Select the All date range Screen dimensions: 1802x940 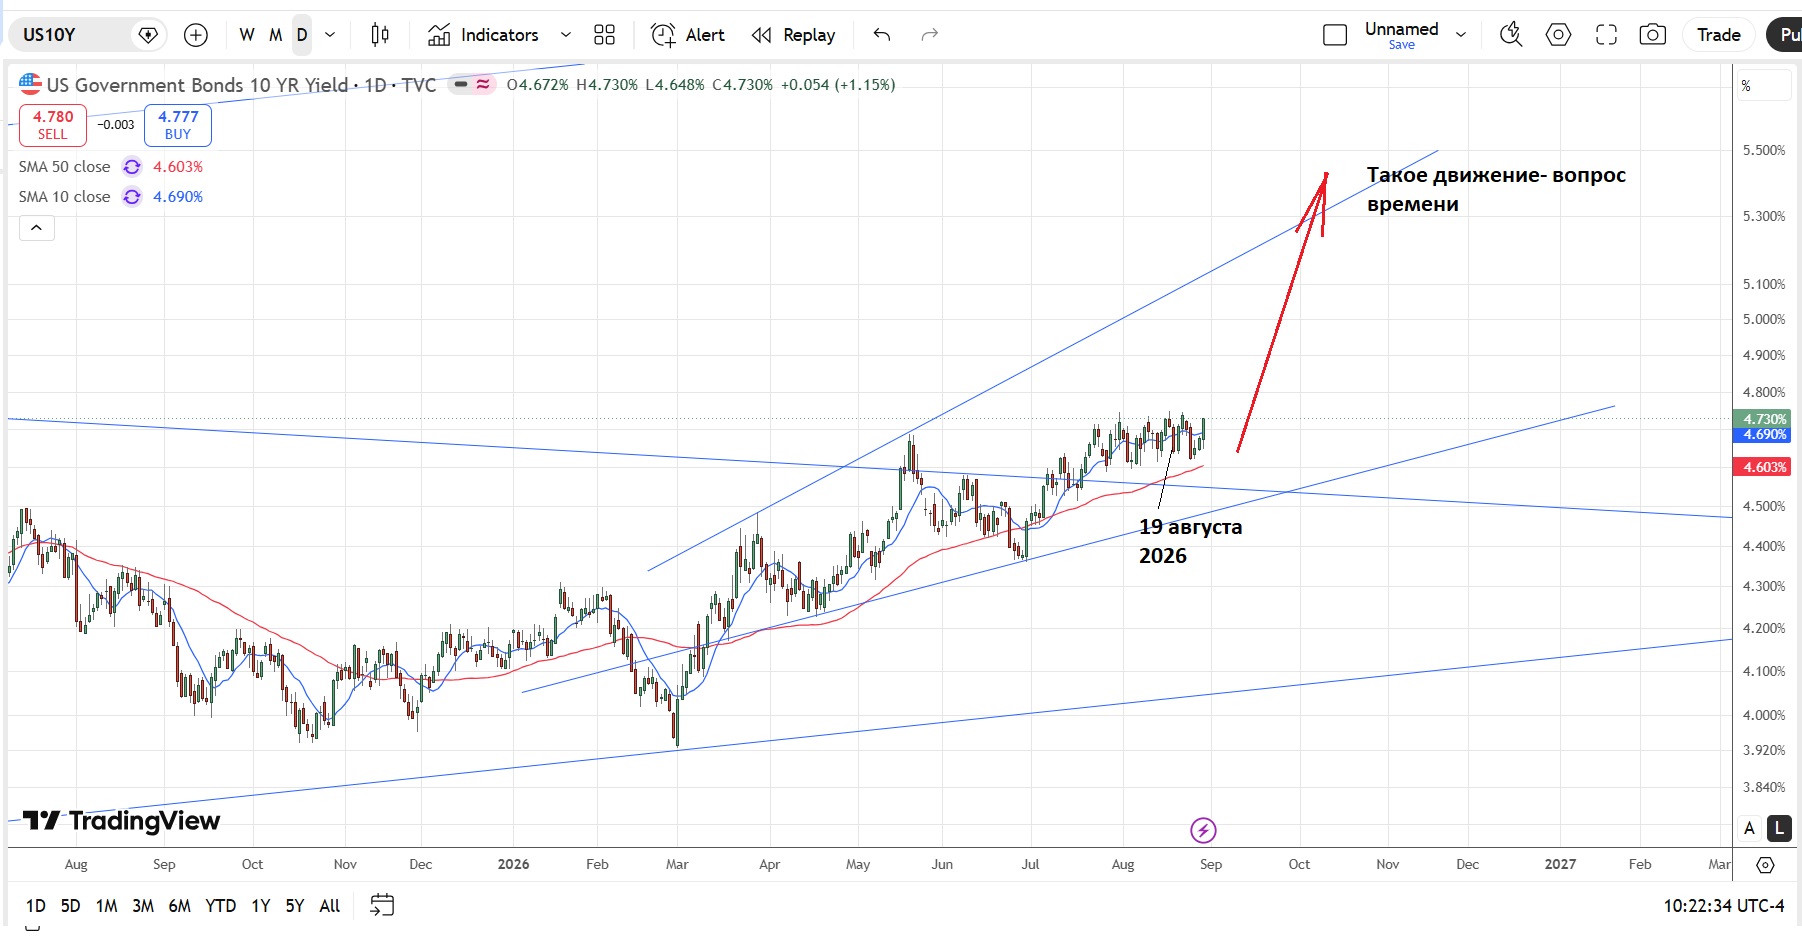click(330, 906)
